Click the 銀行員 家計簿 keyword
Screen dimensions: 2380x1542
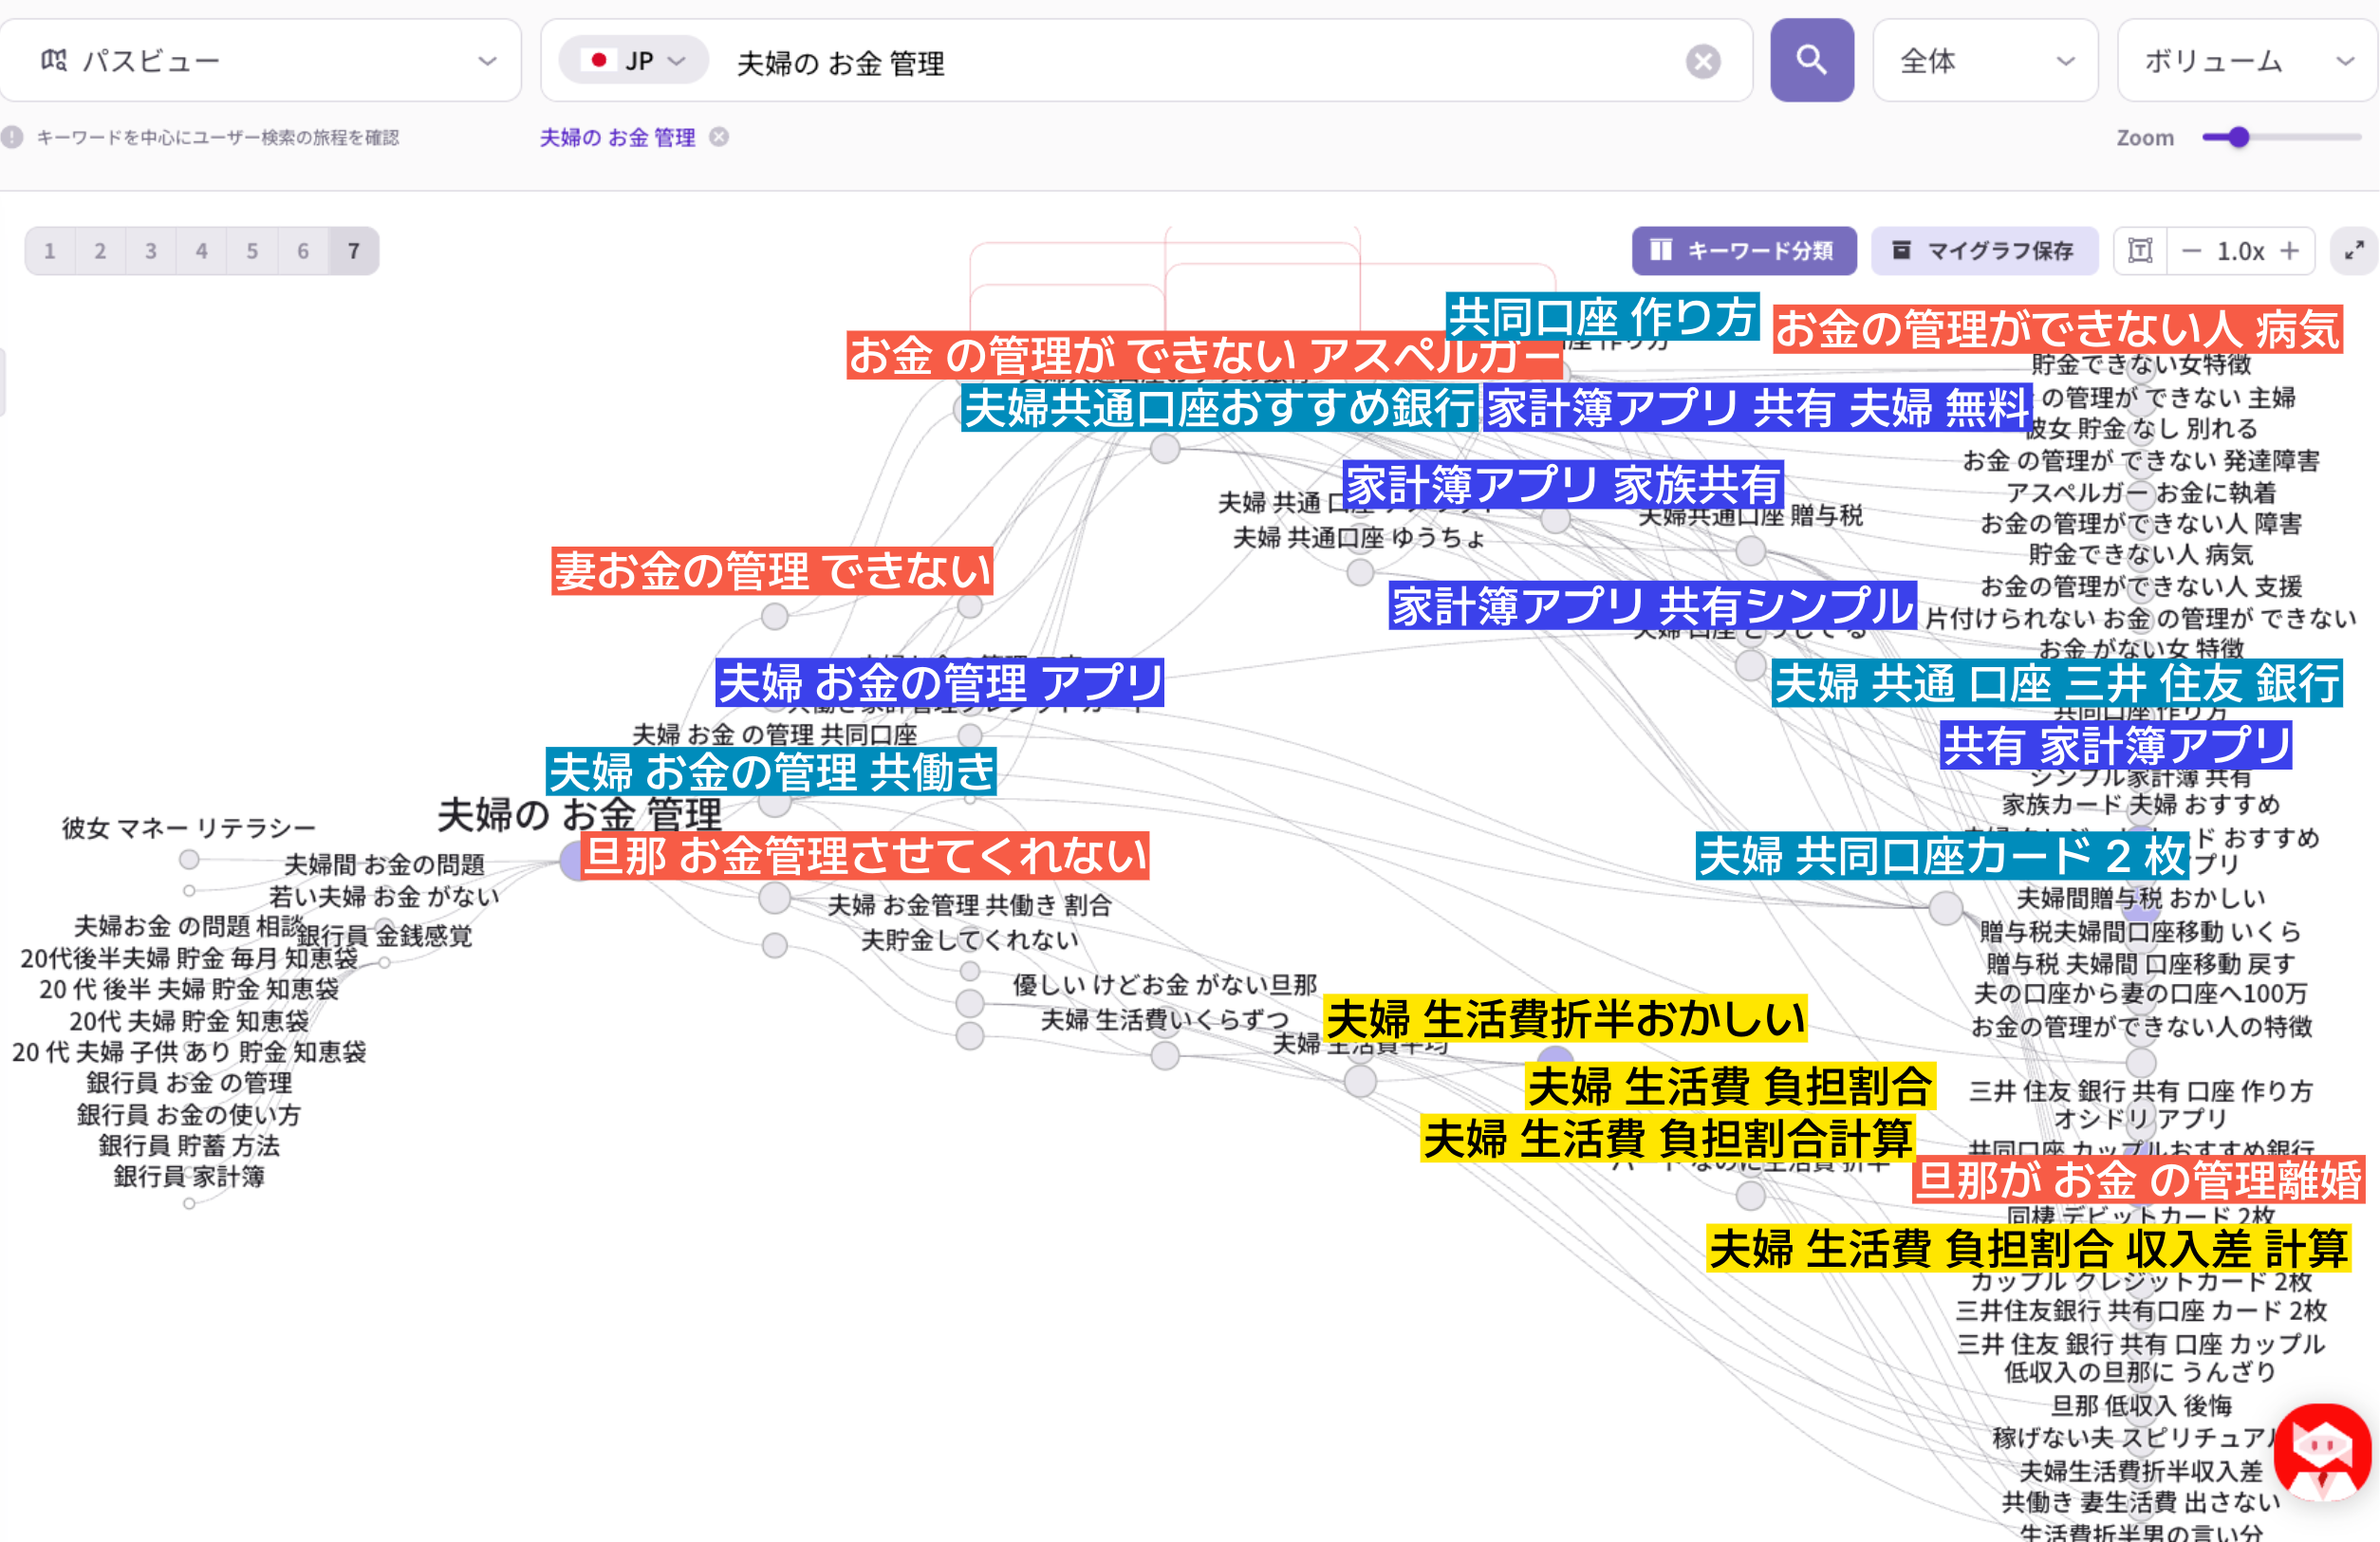[189, 1176]
